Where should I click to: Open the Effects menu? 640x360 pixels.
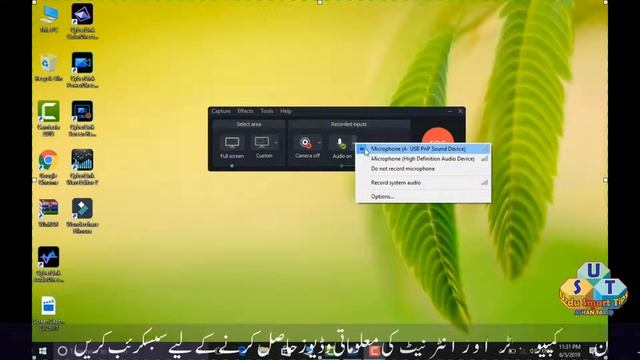pos(245,111)
